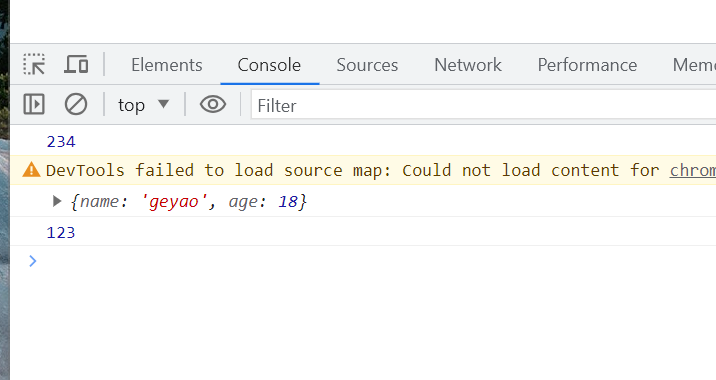716x380 pixels.
Task: Click the age value 18
Action: click(288, 201)
